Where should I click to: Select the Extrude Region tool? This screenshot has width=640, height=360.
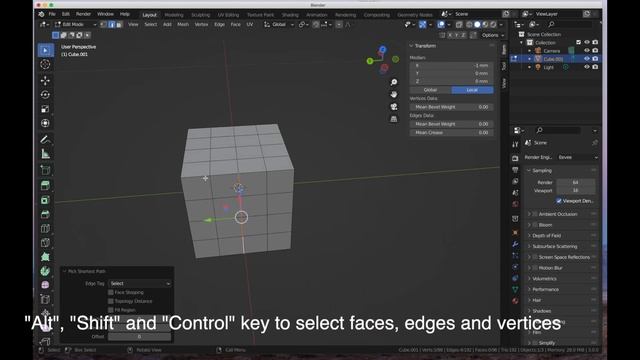click(45, 186)
